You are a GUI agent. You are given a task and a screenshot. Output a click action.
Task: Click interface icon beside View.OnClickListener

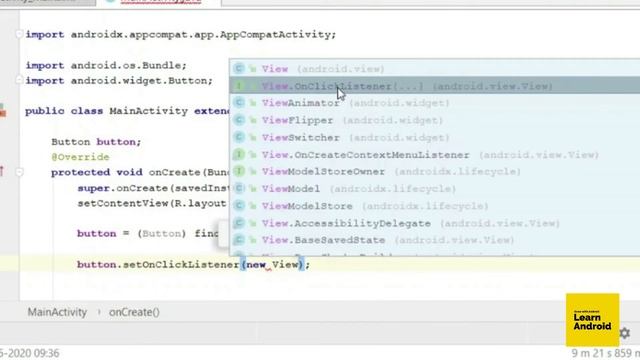click(x=239, y=86)
